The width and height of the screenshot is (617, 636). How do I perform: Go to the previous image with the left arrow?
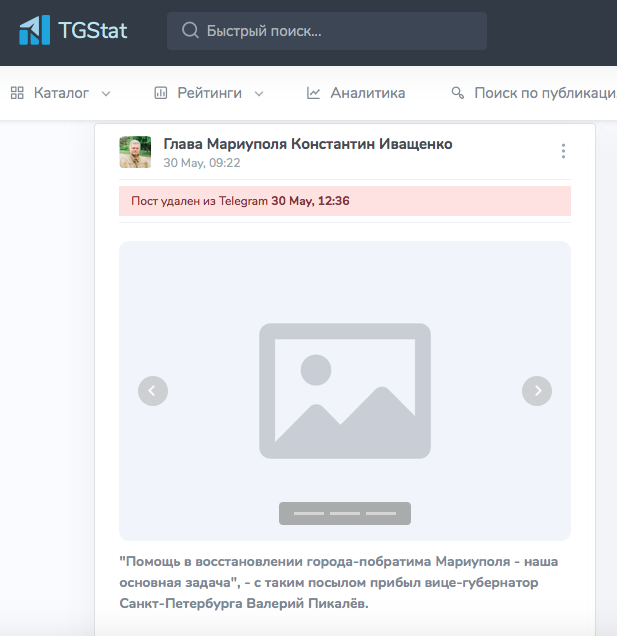tap(152, 391)
